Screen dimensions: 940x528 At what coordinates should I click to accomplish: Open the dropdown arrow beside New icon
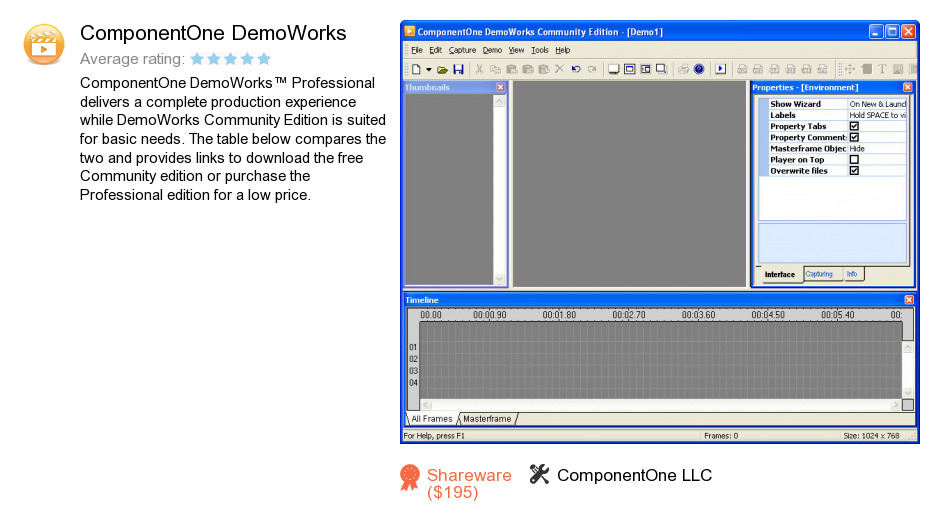(429, 70)
